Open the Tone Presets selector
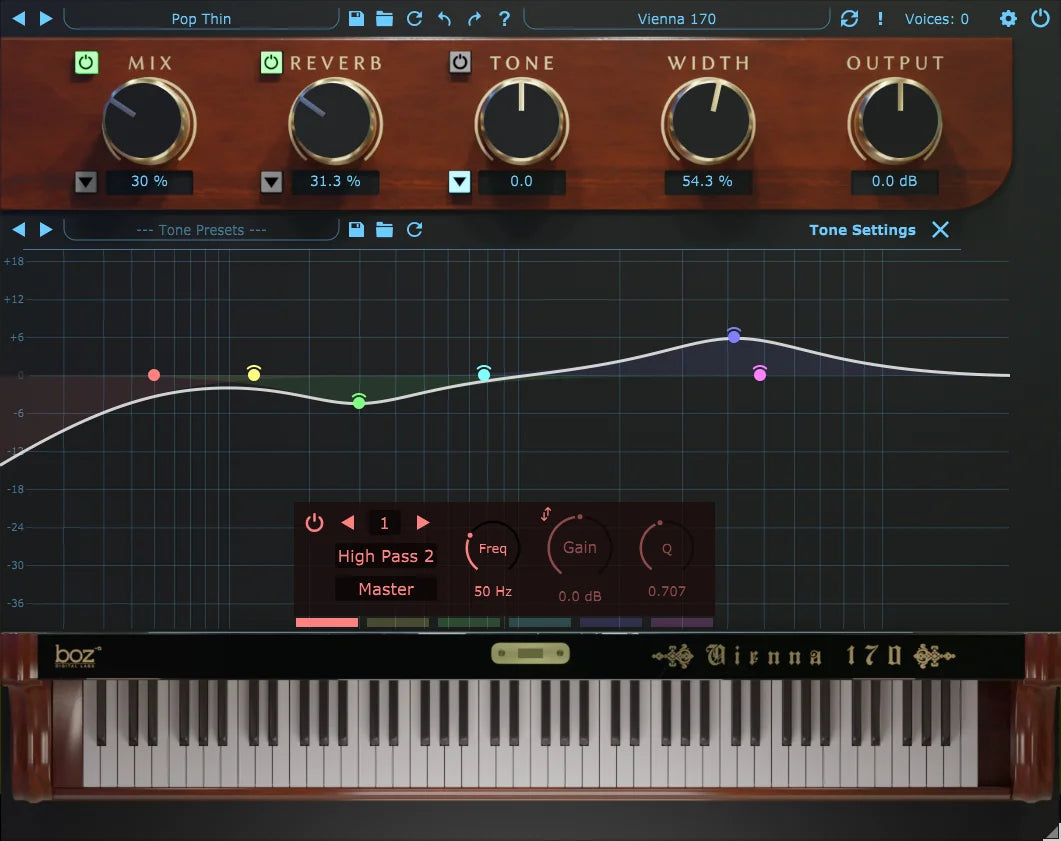This screenshot has width=1061, height=841. 201,230
